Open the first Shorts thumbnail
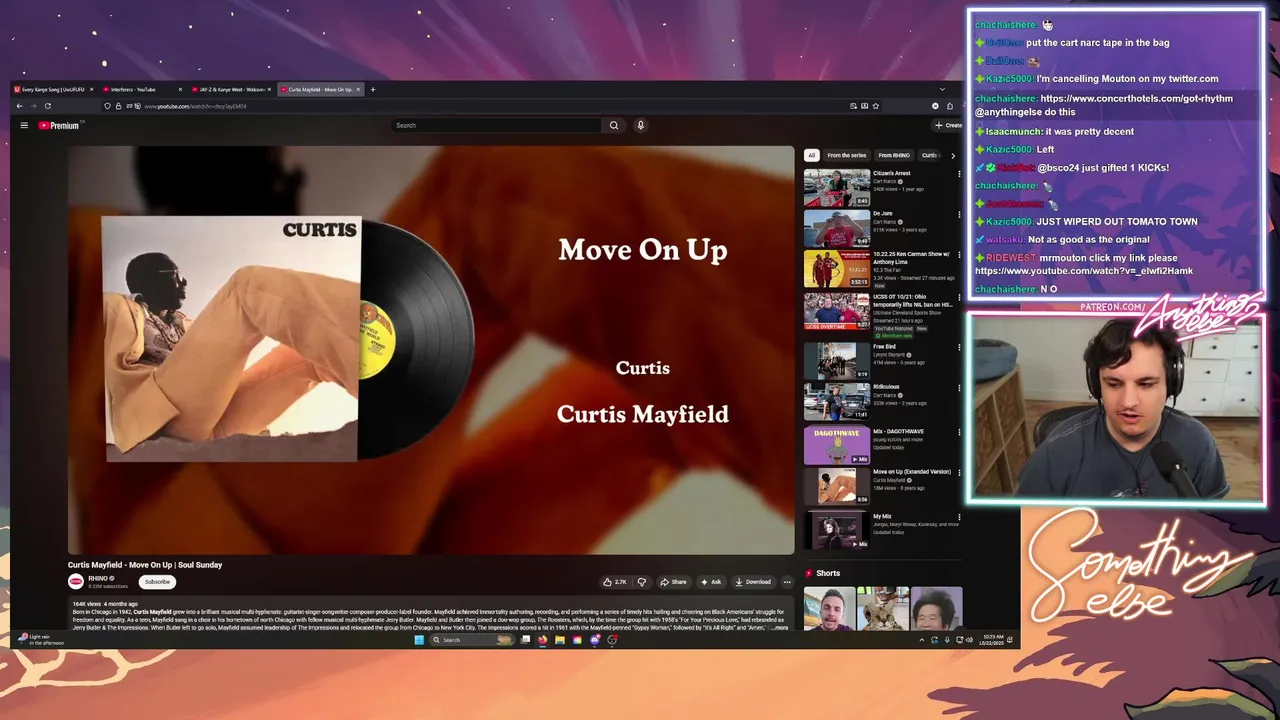 (829, 609)
